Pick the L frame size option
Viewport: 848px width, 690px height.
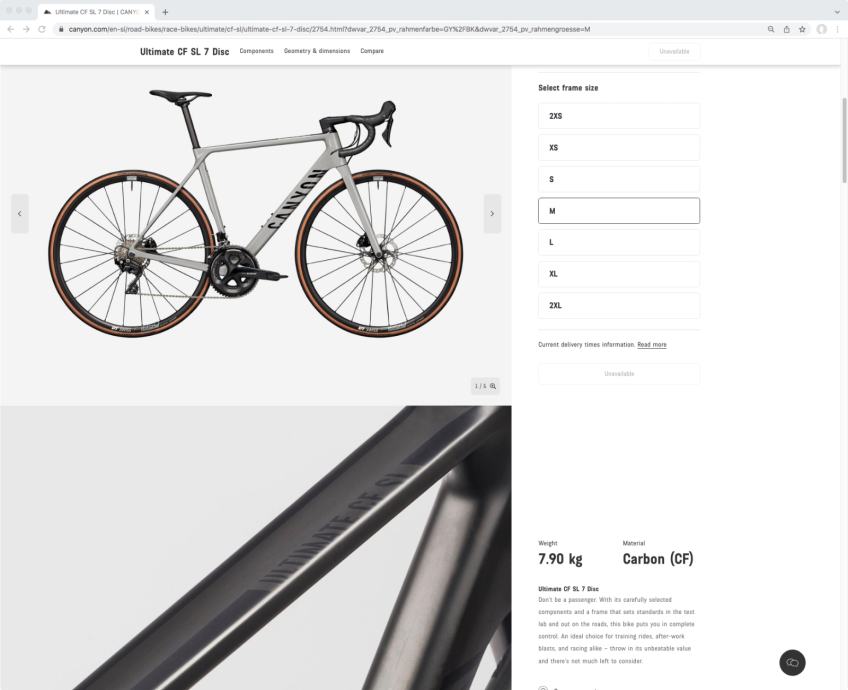619,242
